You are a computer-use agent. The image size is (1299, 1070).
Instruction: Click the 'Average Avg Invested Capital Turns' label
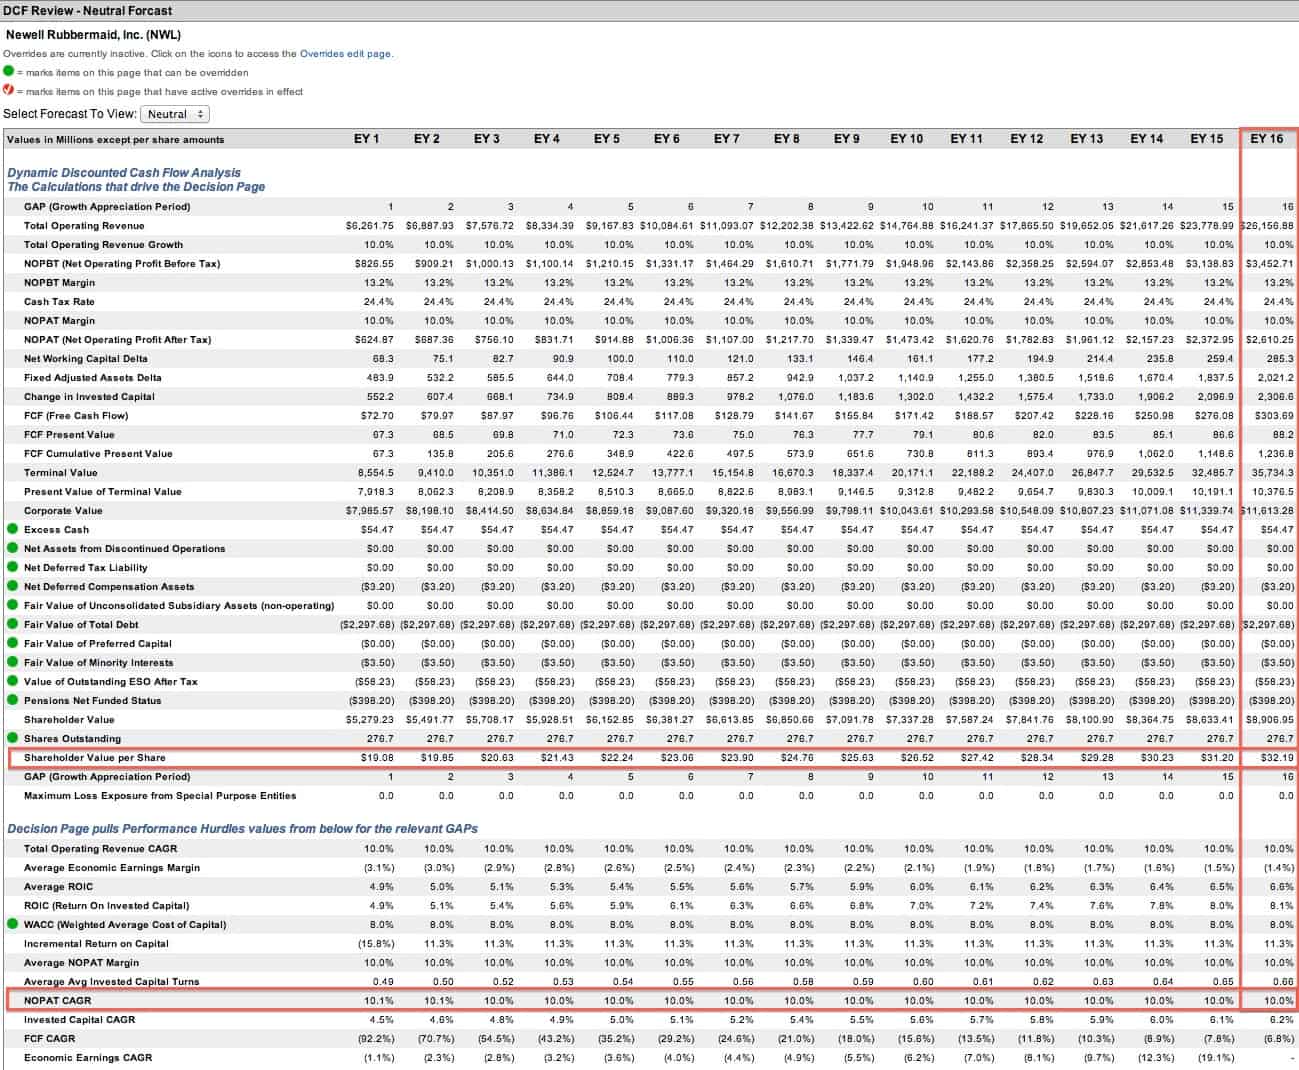112,982
